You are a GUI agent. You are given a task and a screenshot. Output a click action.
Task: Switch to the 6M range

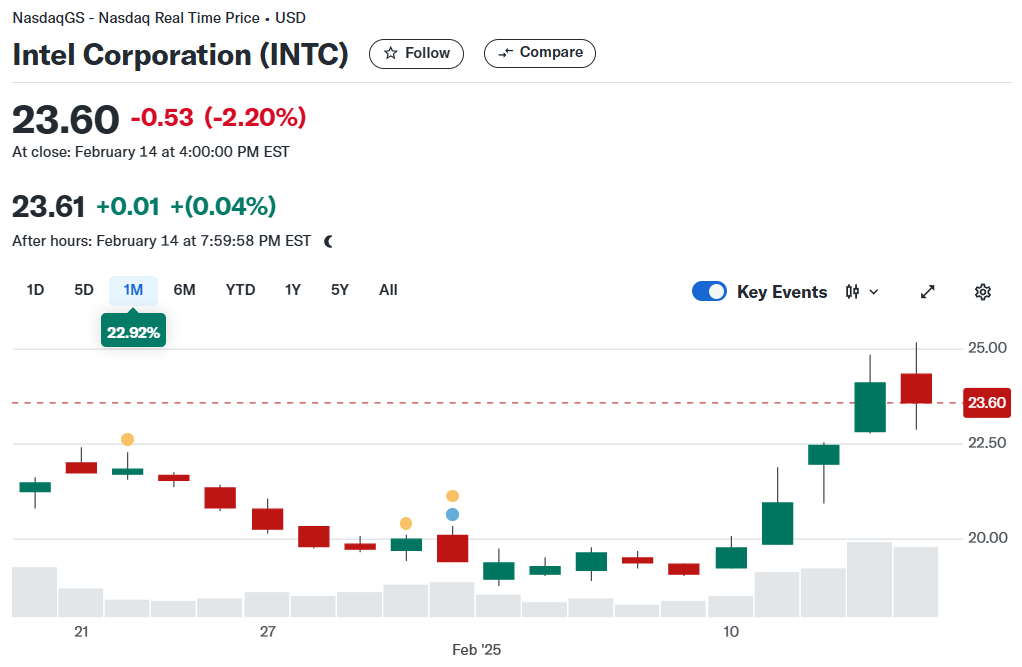point(184,290)
